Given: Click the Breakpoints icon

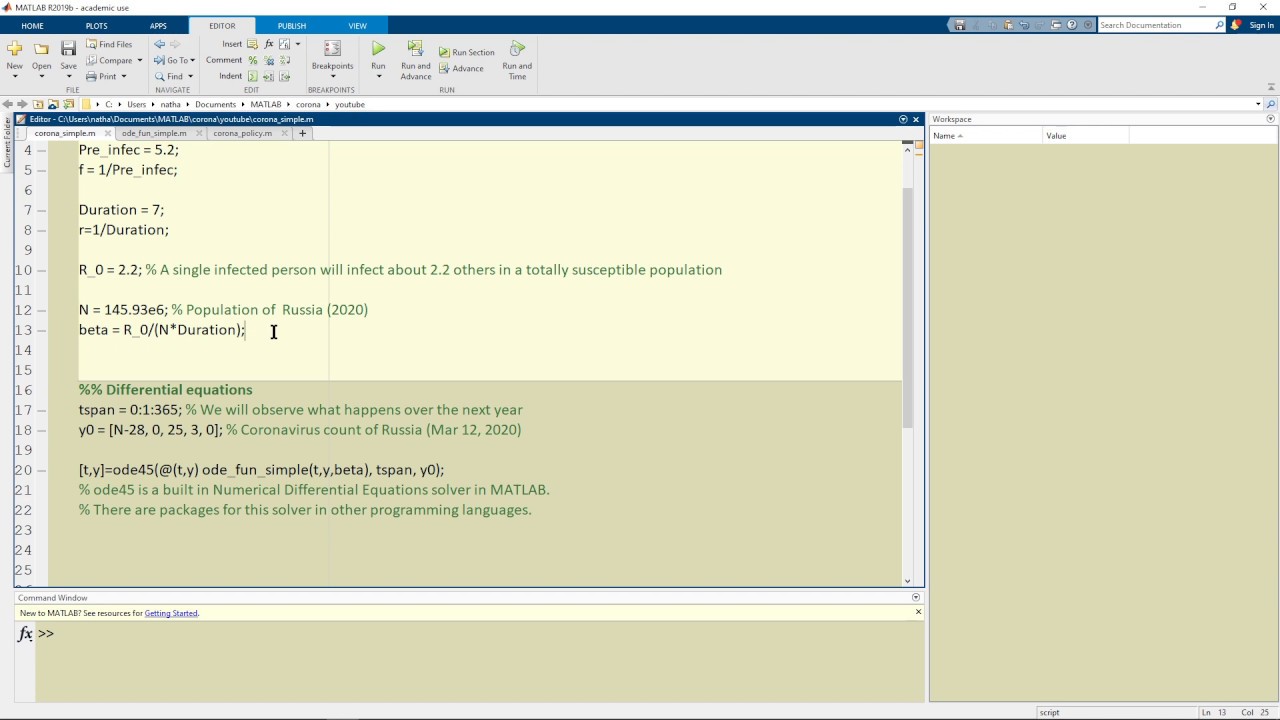Looking at the screenshot, I should click(332, 48).
